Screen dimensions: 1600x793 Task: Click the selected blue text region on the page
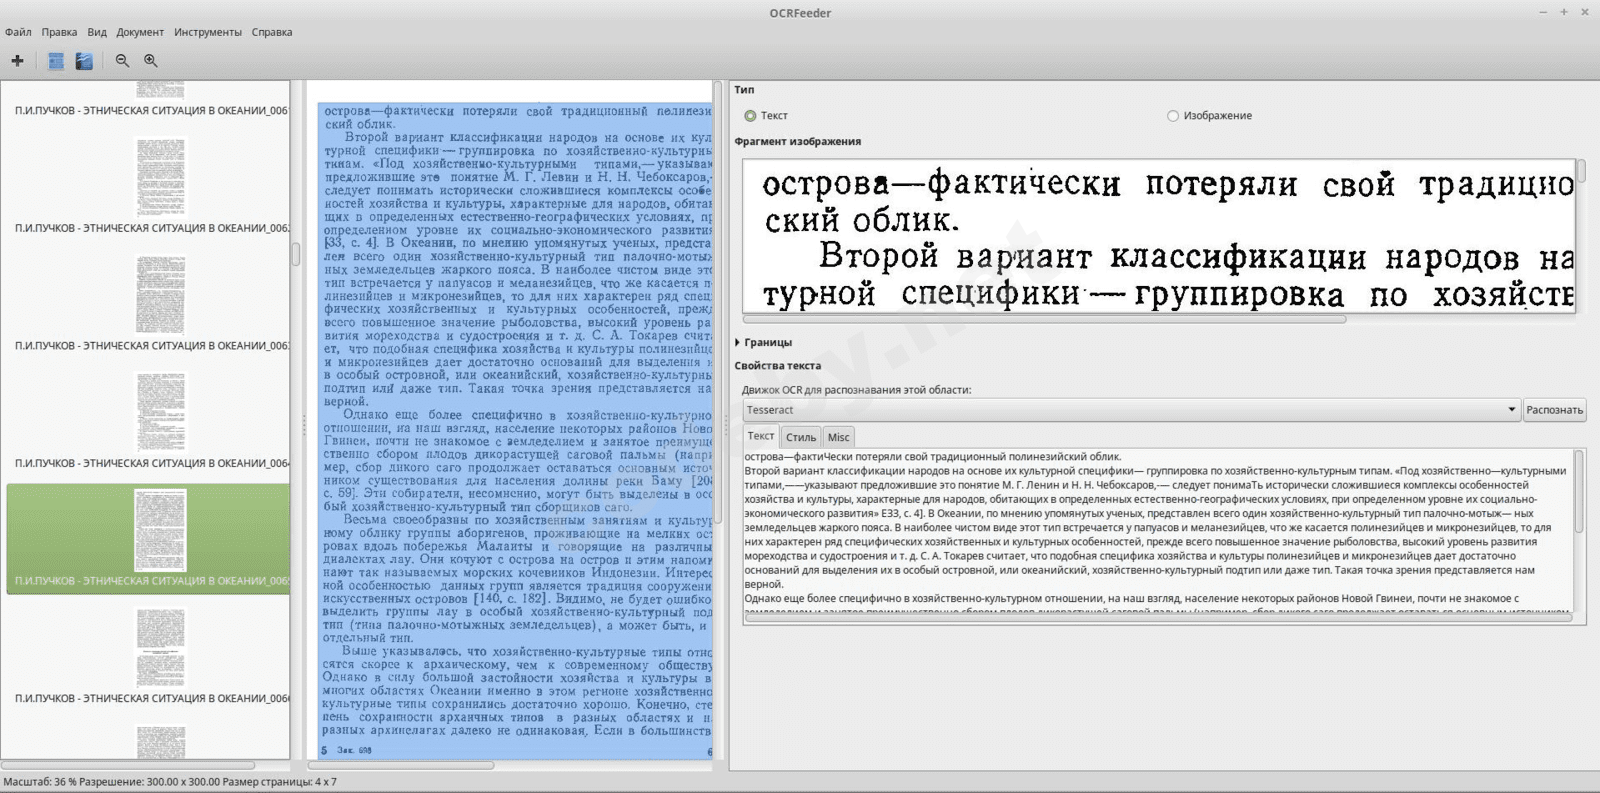pos(515,430)
